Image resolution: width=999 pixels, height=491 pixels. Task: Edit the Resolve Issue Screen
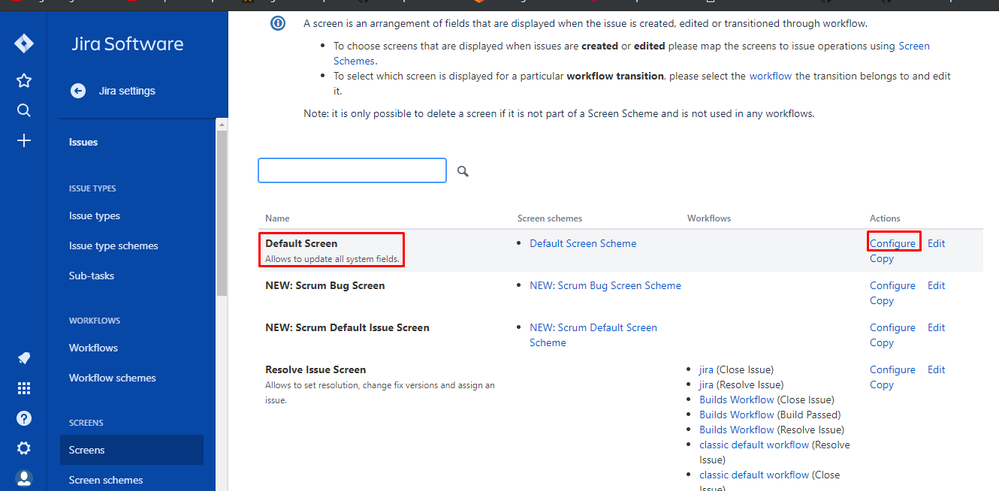click(936, 369)
